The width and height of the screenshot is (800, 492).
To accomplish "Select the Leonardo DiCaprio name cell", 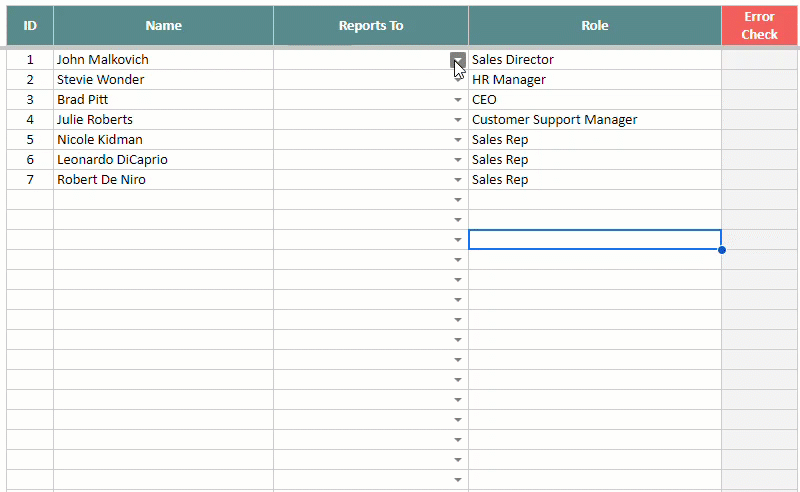I will tap(163, 160).
